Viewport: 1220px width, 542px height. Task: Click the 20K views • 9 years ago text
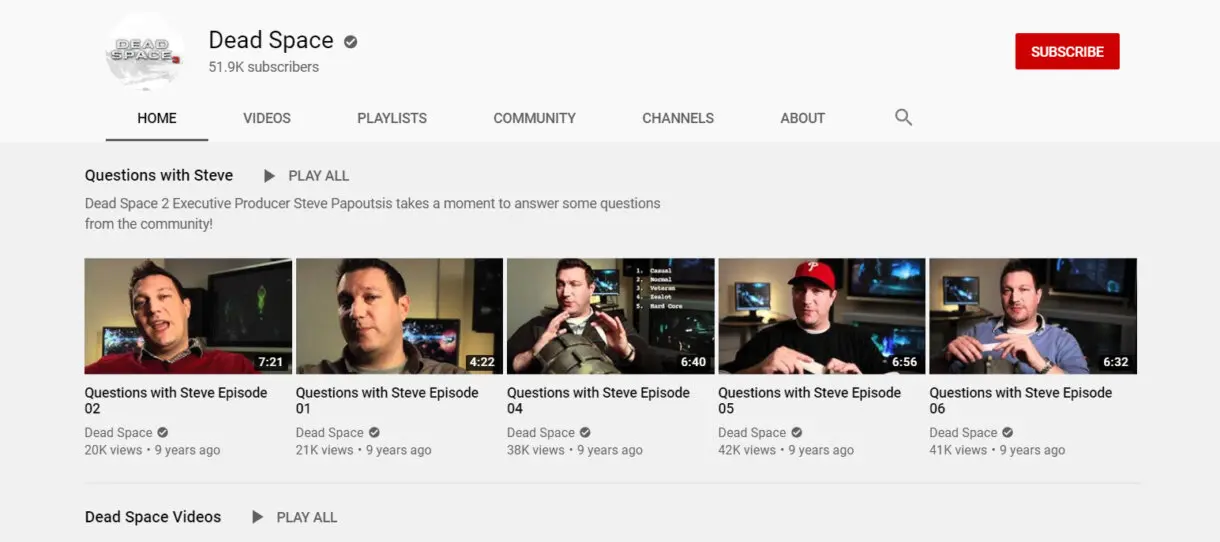(x=152, y=450)
